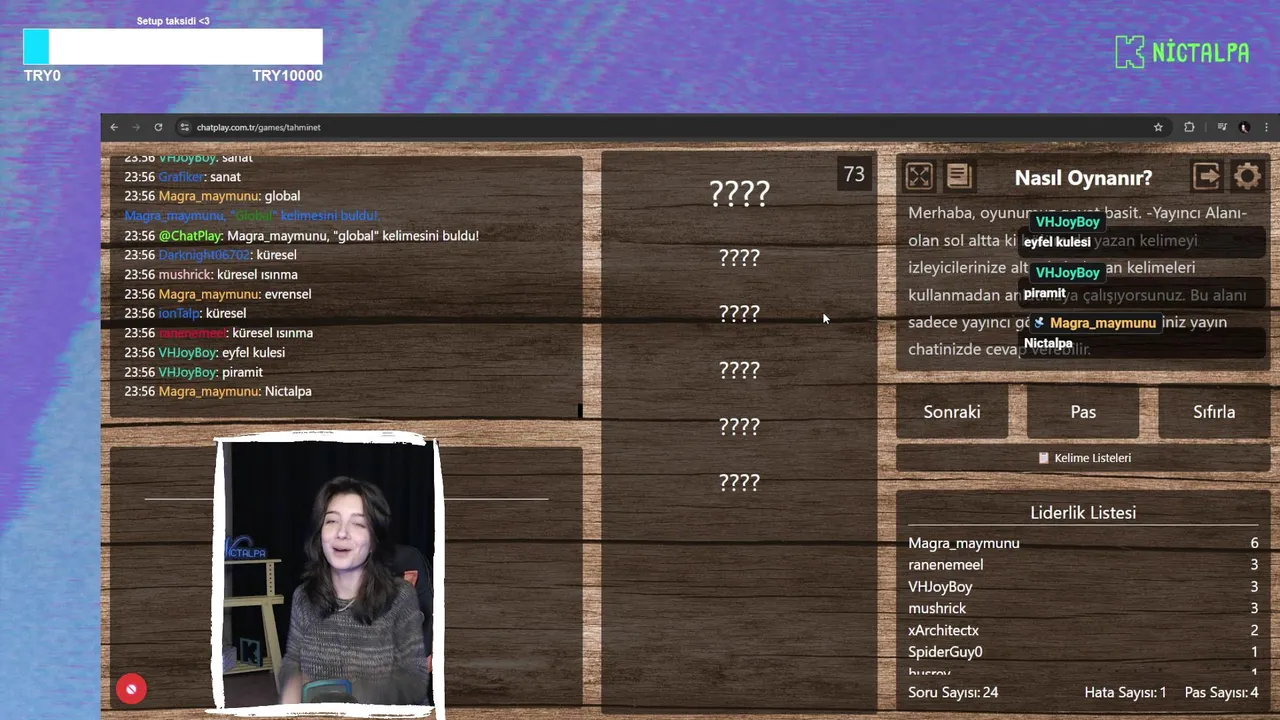The height and width of the screenshot is (720, 1280).
Task: Click the streamer webcam feed
Action: pyautogui.click(x=328, y=575)
